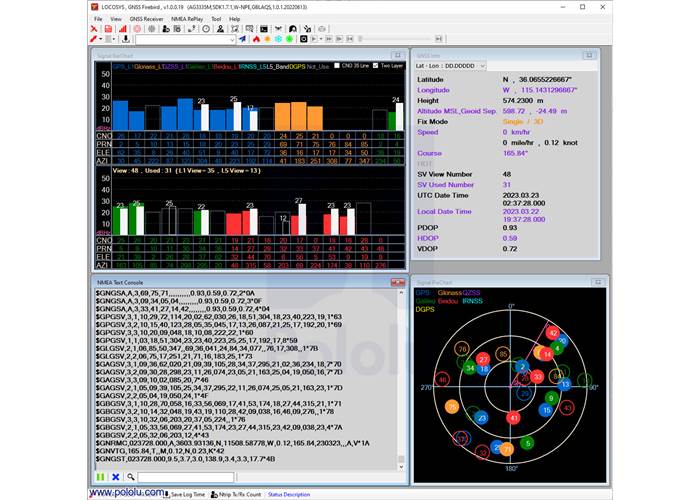The image size is (700, 500).
Task: Click the Ntrip Tx/Rx Count status item
Action: tap(237, 494)
